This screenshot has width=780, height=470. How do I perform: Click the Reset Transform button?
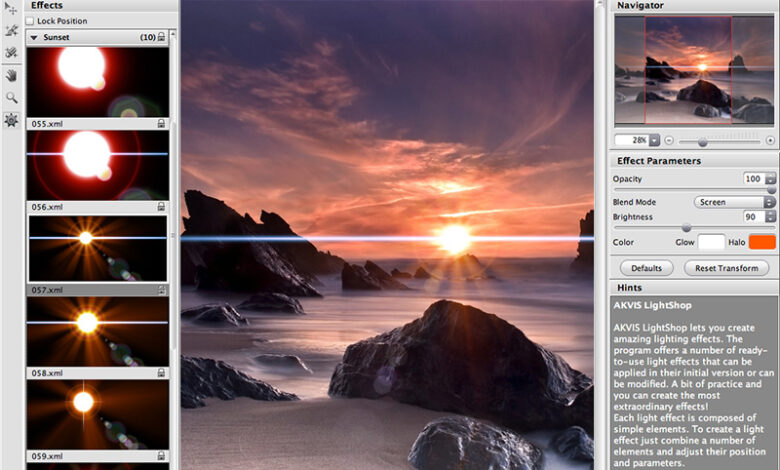coord(726,268)
